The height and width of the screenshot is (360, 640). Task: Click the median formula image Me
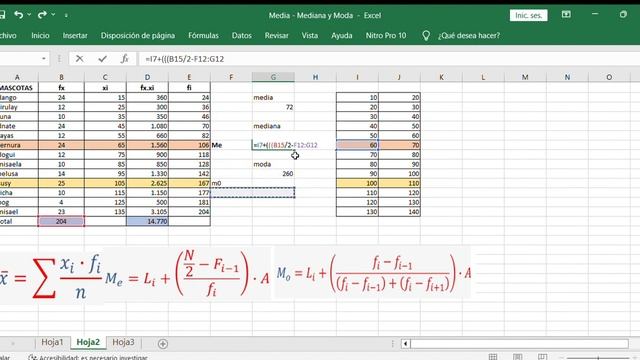(x=187, y=274)
